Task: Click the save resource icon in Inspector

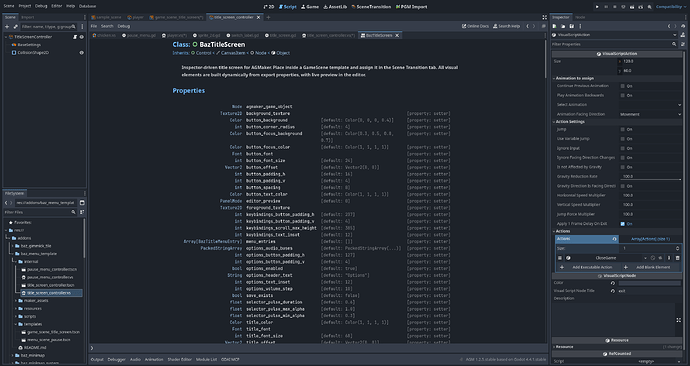Action: tap(572, 26)
